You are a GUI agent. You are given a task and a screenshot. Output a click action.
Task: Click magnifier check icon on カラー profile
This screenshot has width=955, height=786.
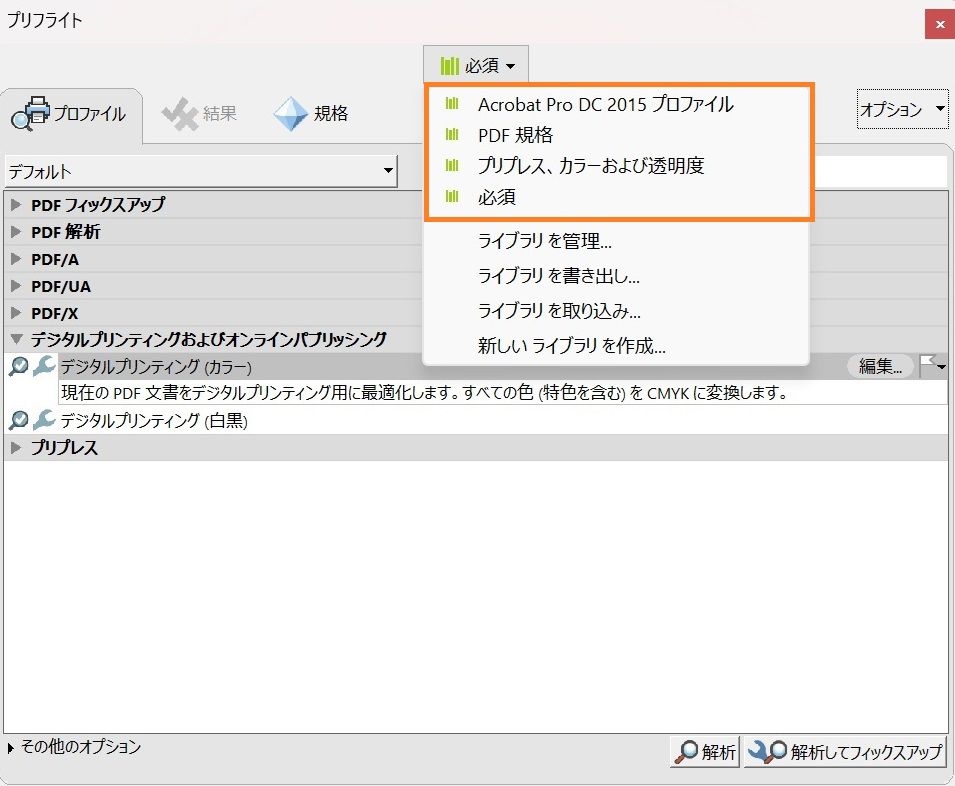pyautogui.click(x=19, y=367)
